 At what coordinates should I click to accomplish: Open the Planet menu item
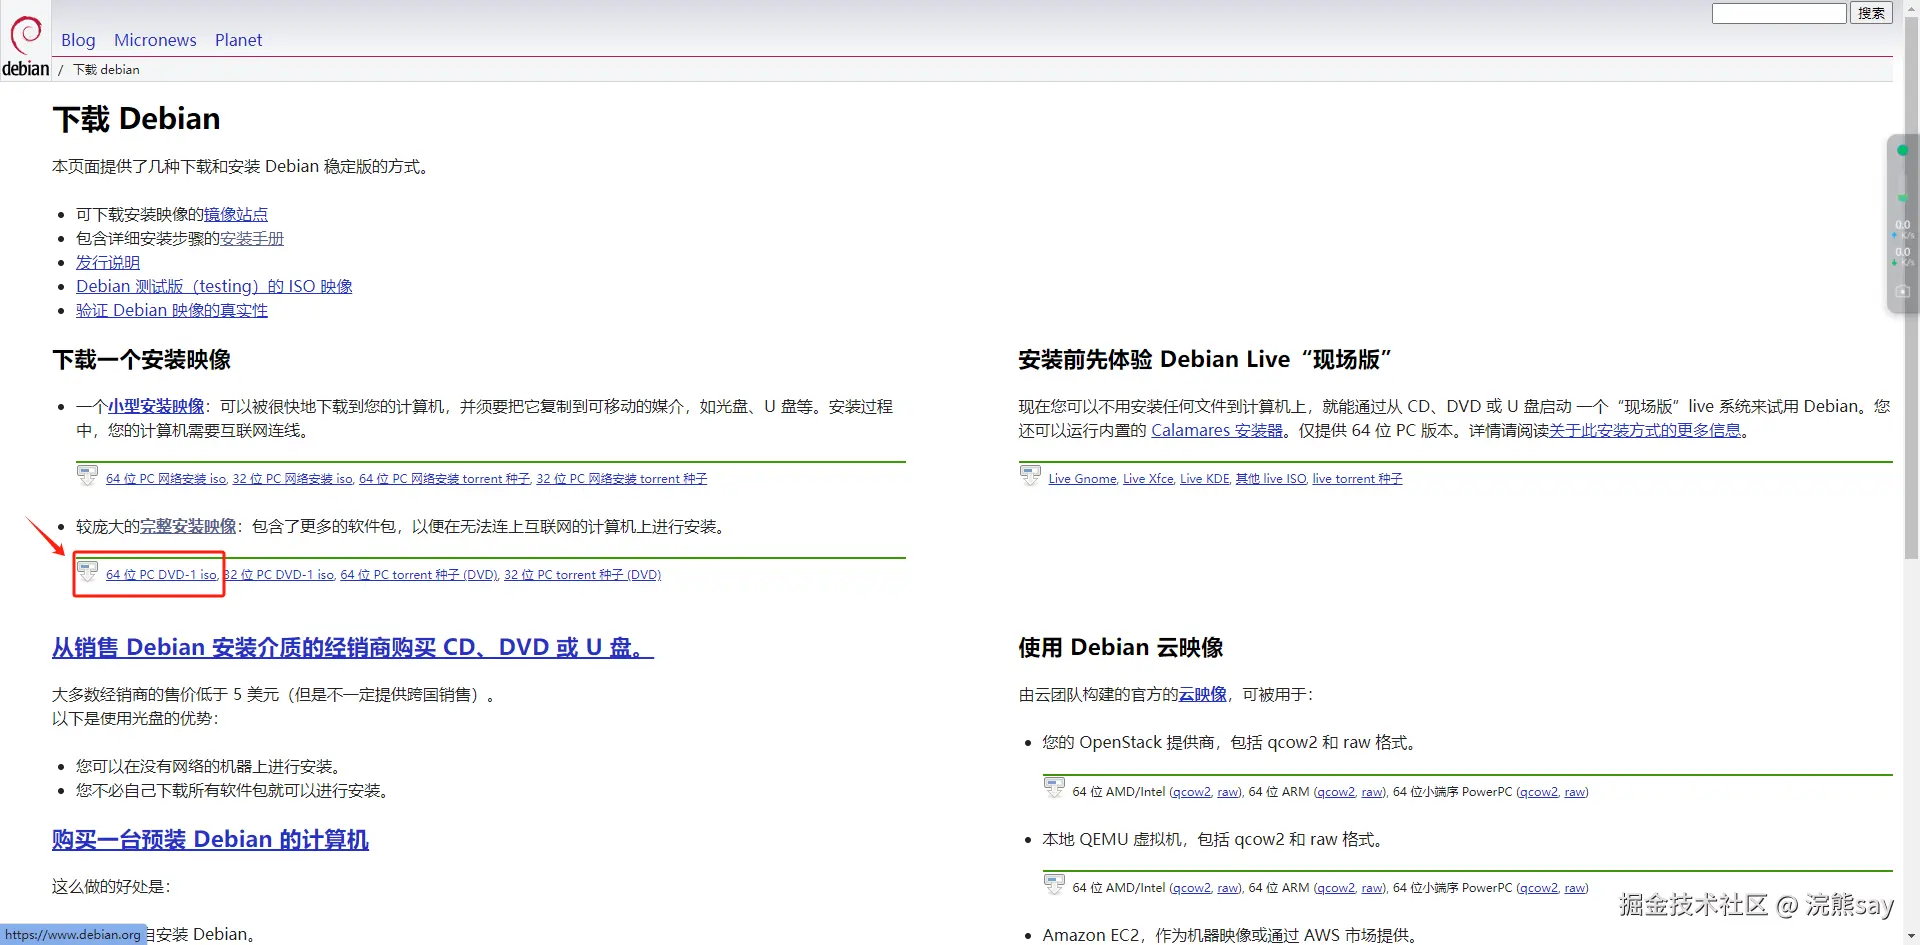coord(238,40)
